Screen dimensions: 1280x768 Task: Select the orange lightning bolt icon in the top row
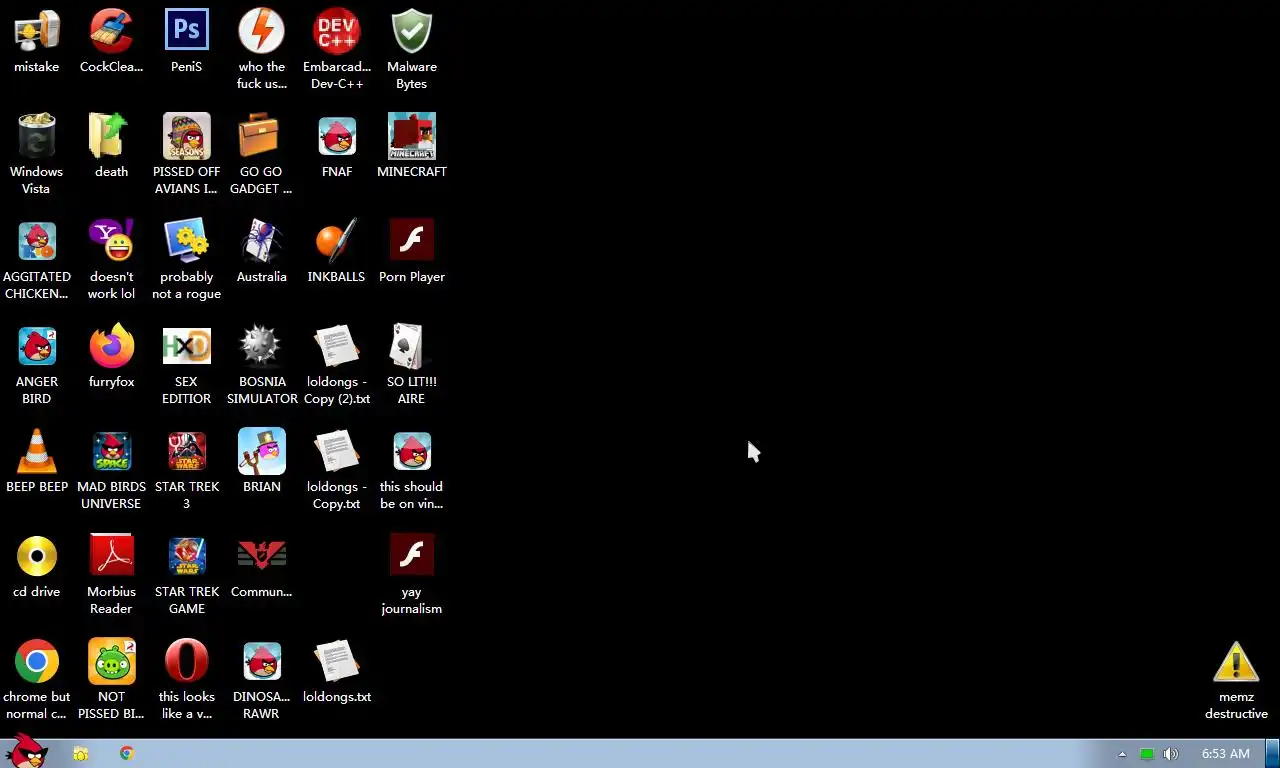point(262,31)
